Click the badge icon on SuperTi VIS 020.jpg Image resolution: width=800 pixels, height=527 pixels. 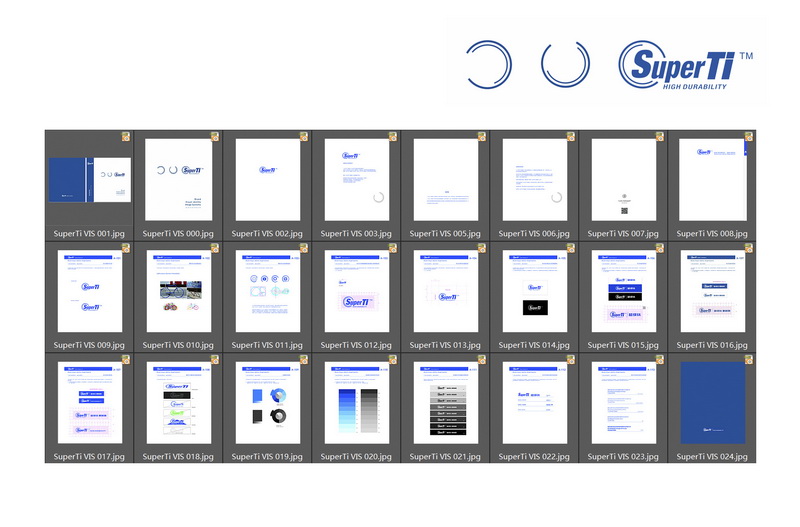point(393,360)
